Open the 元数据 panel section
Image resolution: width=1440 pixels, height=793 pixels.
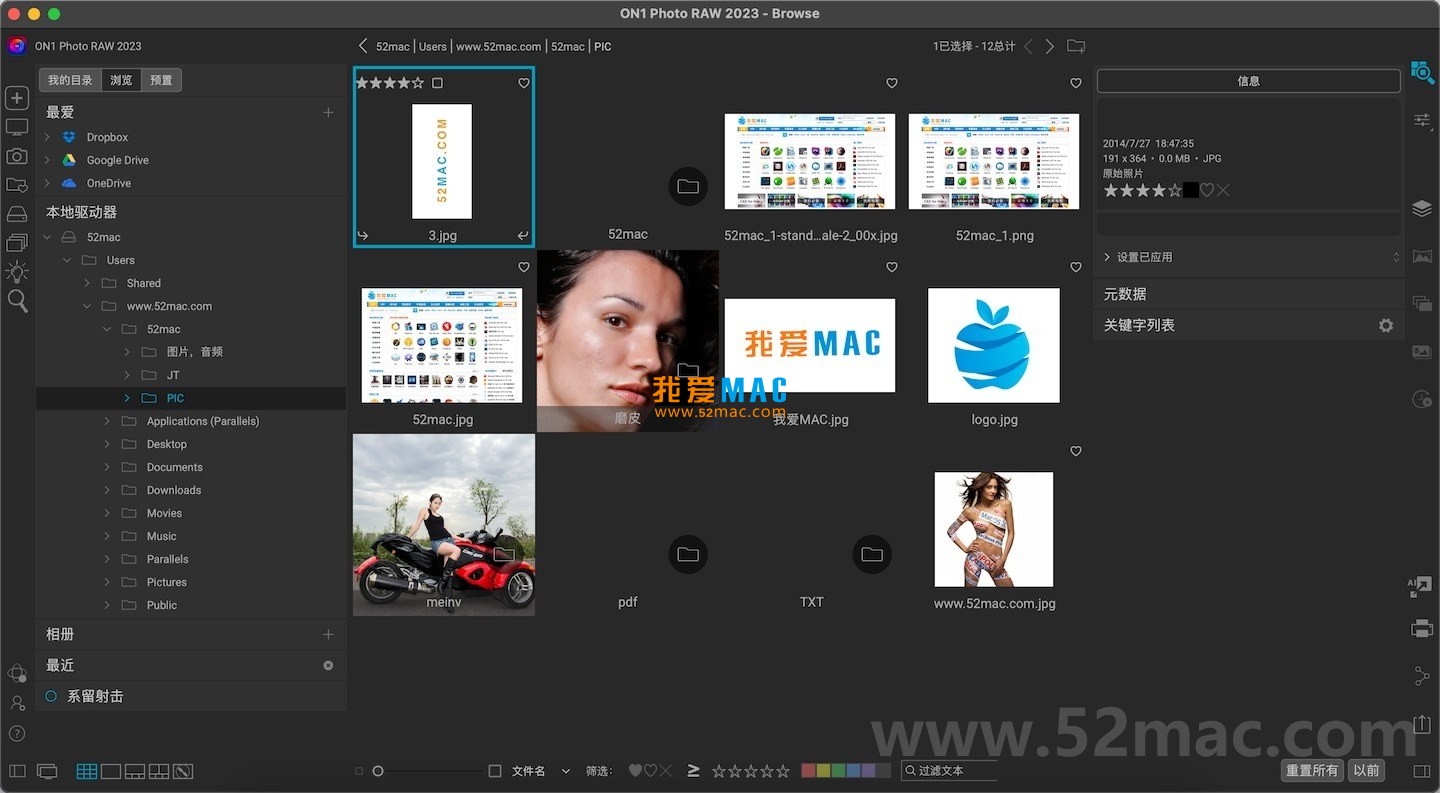(1249, 294)
